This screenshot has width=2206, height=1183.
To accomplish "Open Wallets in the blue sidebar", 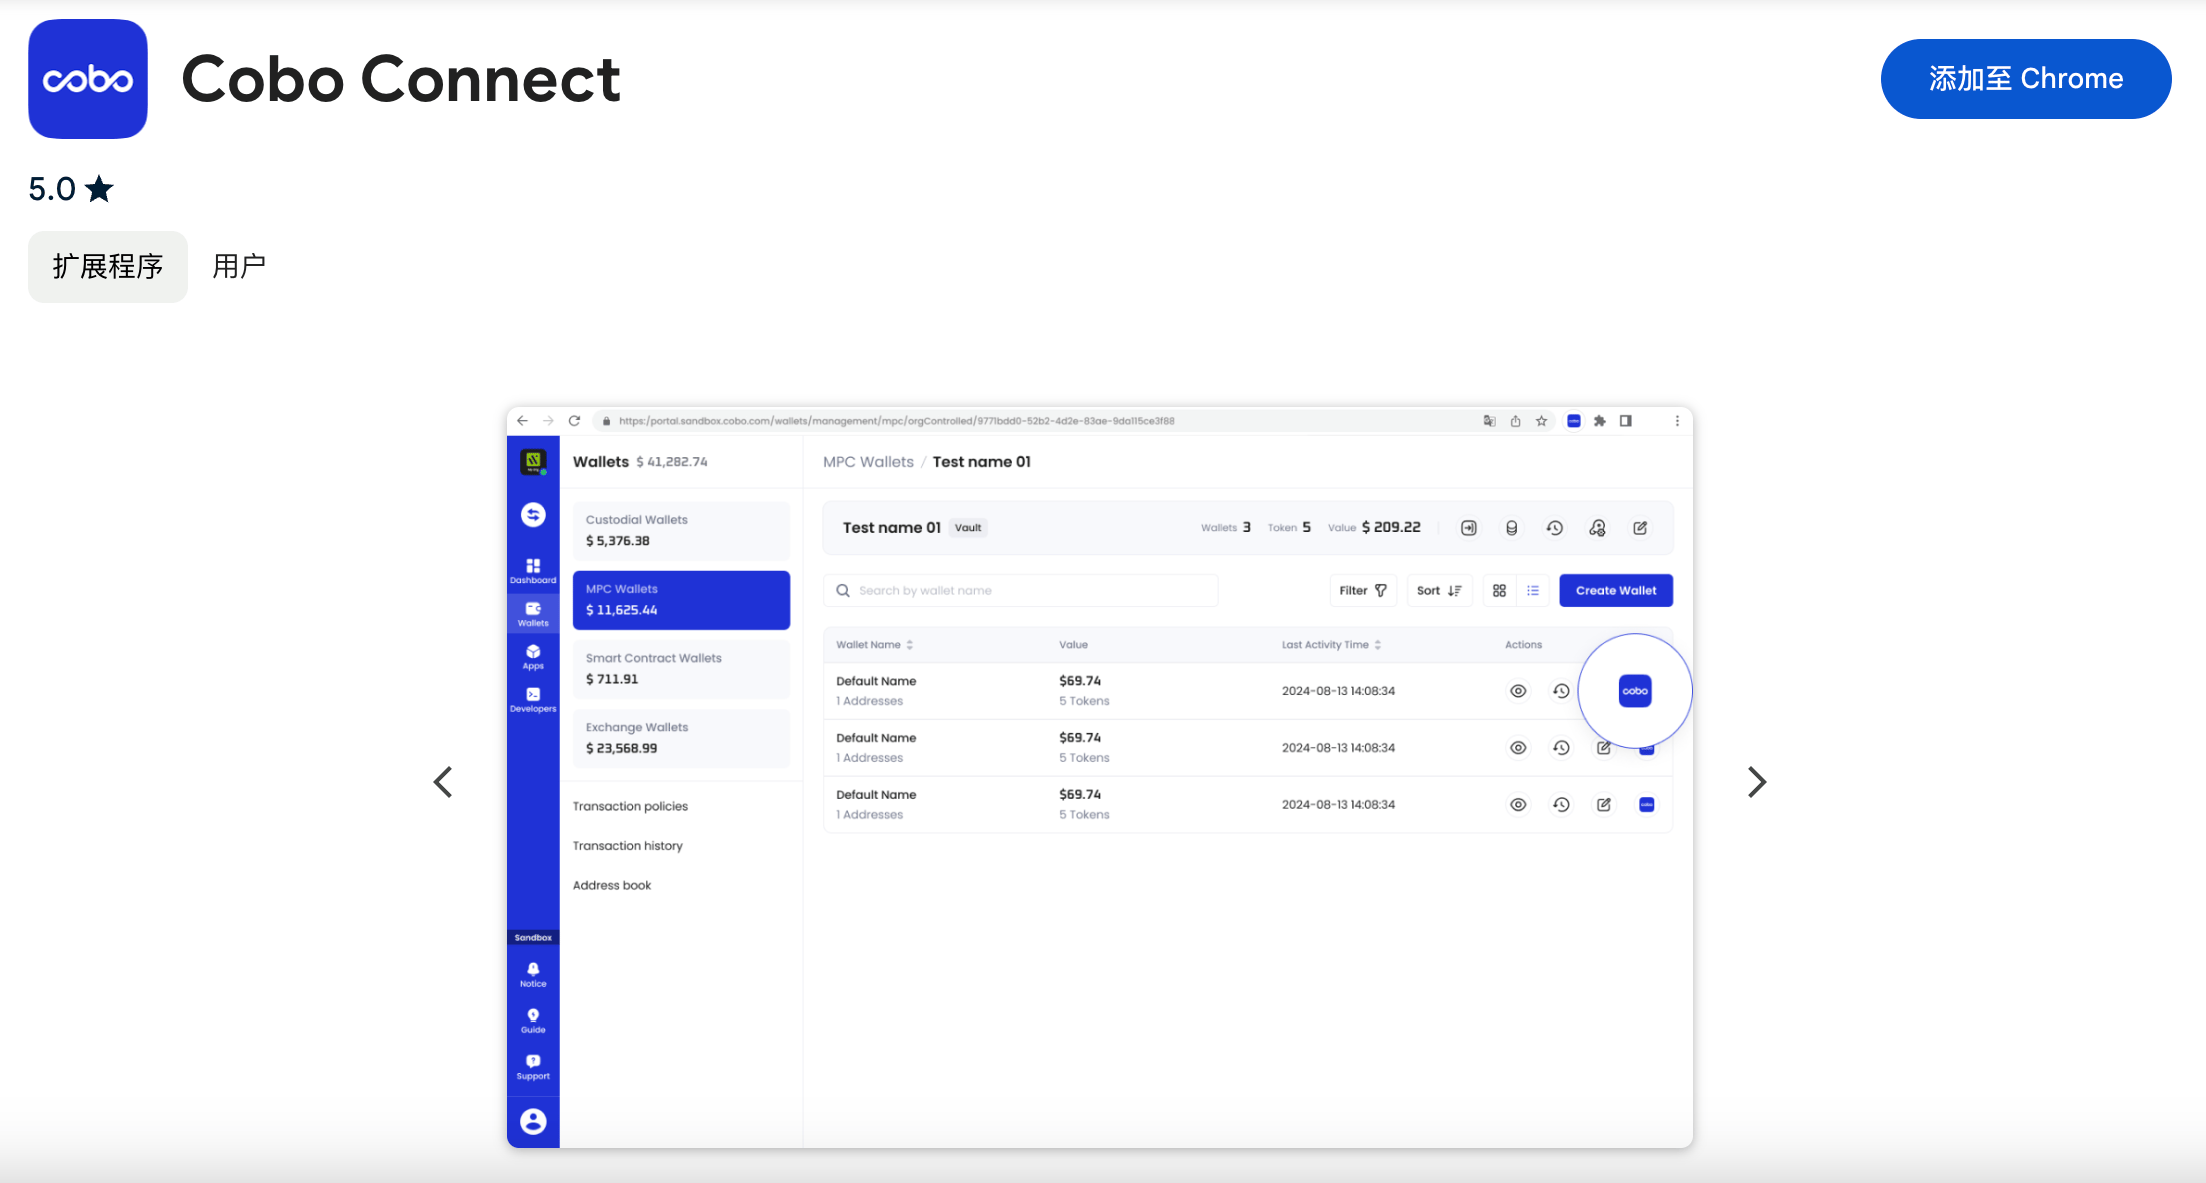I will coord(533,614).
